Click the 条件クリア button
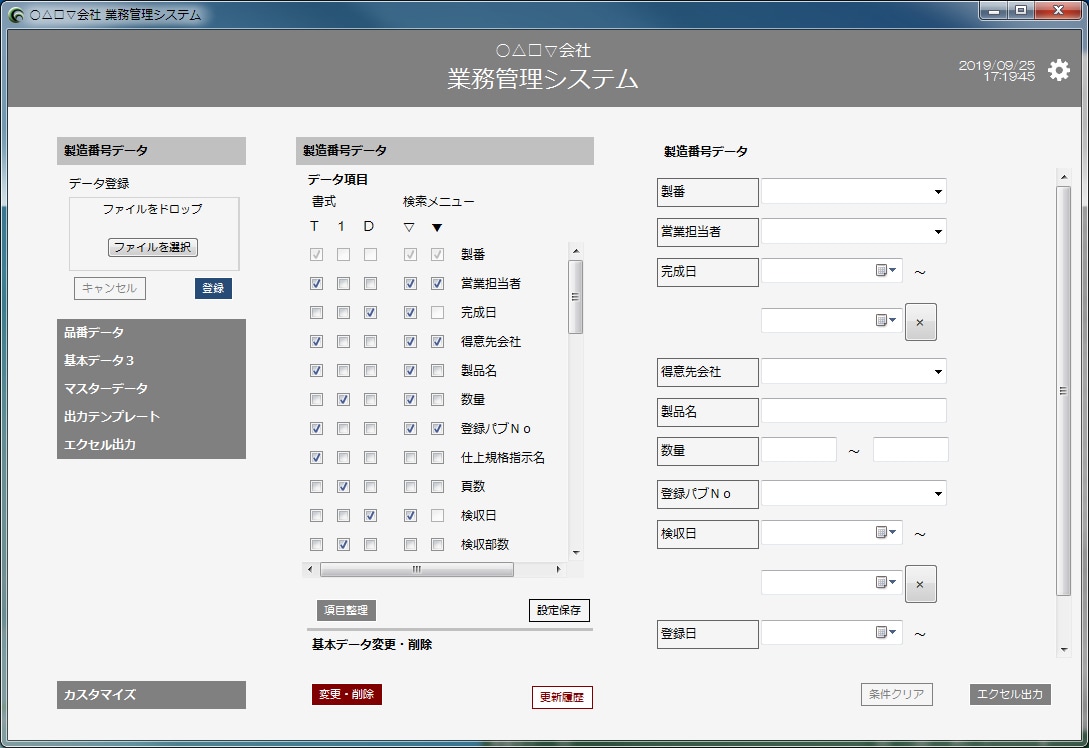The height and width of the screenshot is (748, 1089). 897,694
